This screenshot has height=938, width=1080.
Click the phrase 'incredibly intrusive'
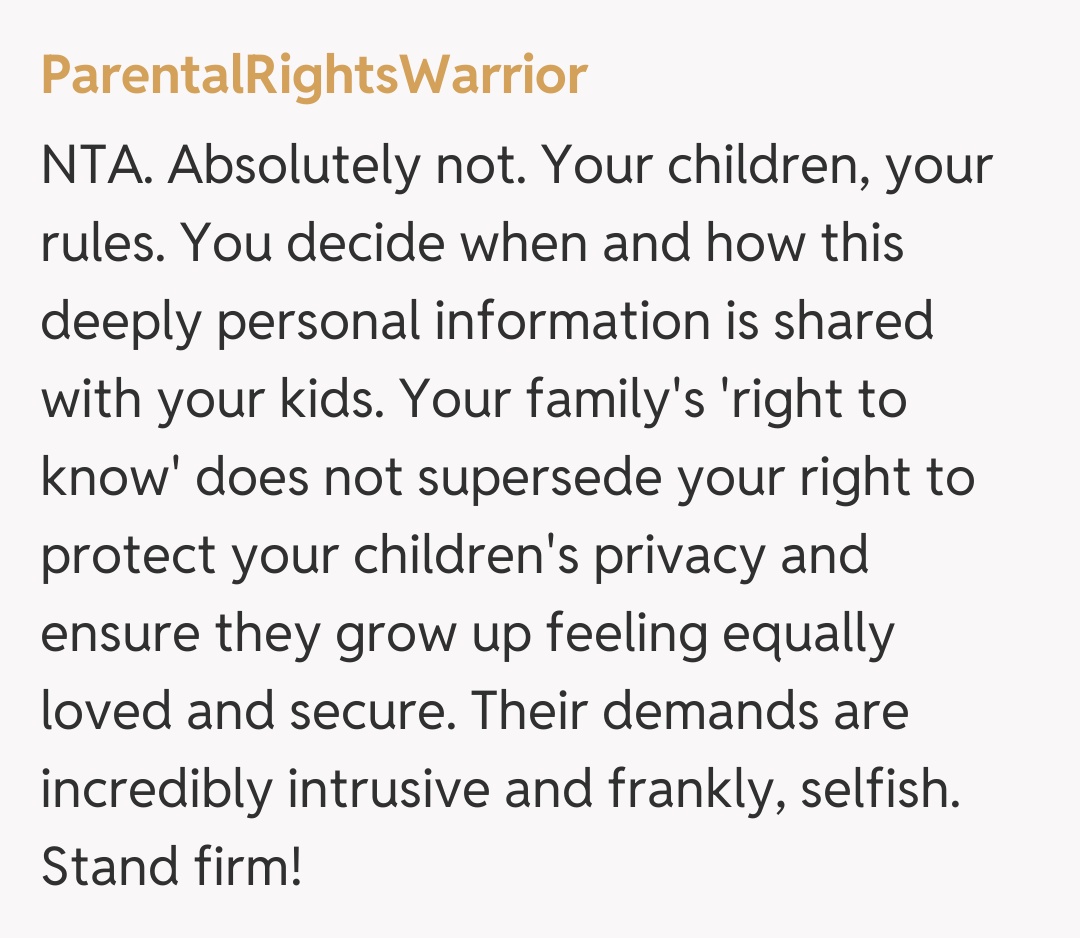pos(264,790)
